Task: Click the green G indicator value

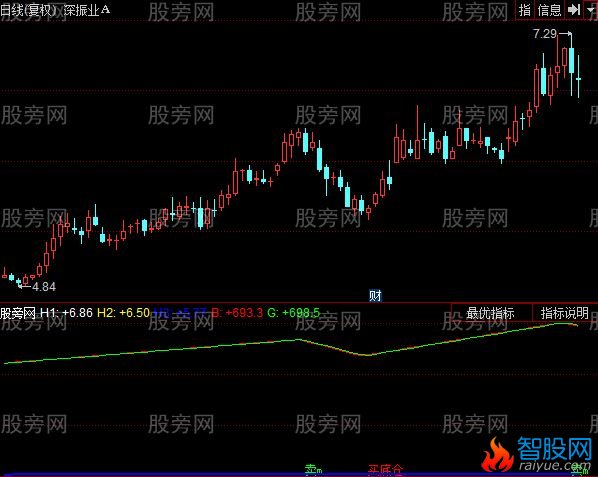Action: (x=293, y=313)
